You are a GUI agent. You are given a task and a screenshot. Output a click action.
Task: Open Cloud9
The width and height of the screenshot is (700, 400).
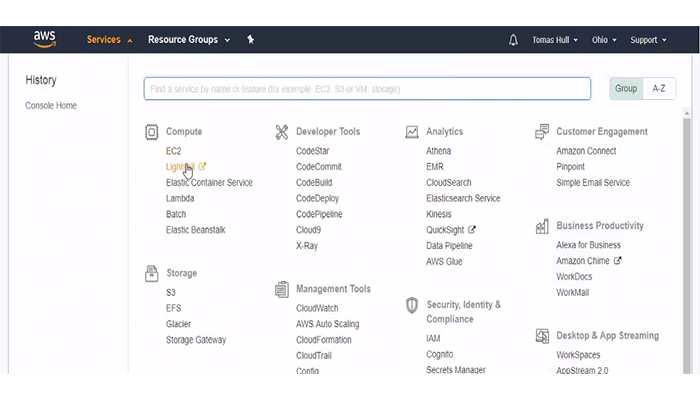click(x=308, y=230)
